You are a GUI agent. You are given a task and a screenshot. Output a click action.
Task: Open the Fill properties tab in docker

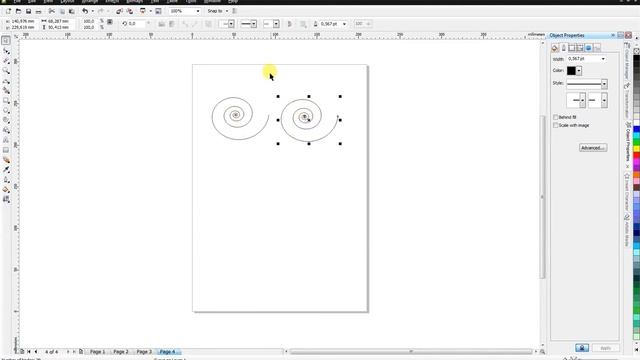click(x=555, y=48)
